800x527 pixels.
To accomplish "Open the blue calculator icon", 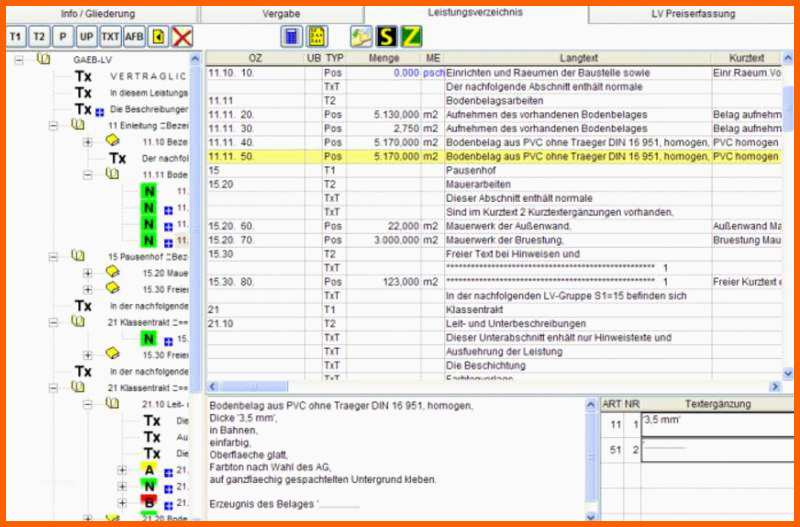I will point(292,37).
